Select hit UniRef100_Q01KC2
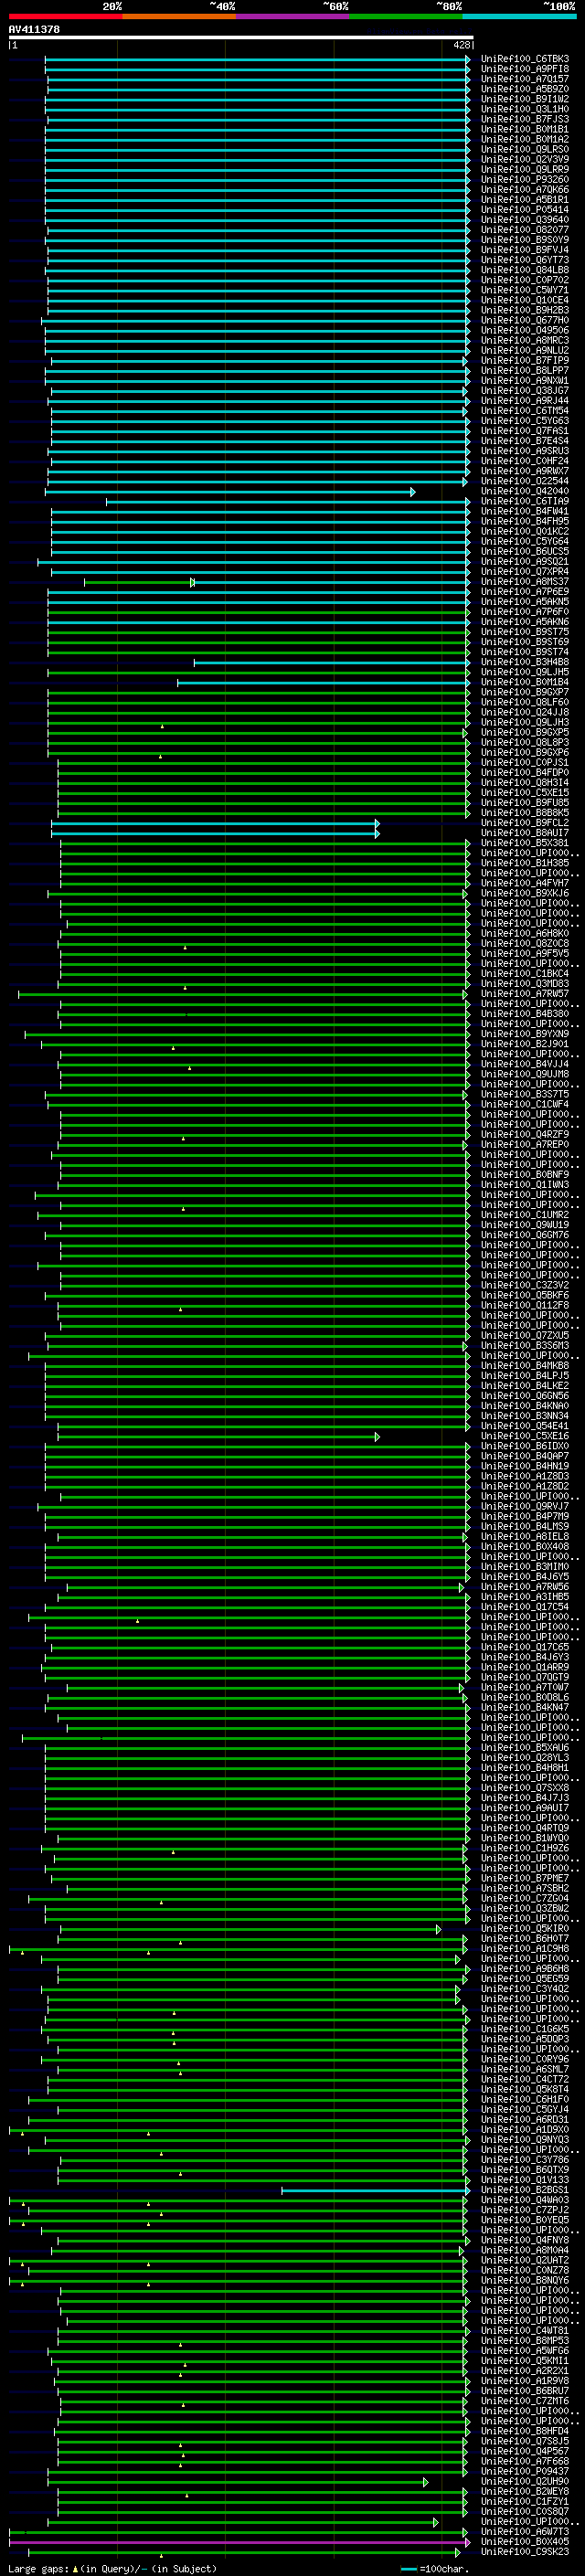This screenshot has width=585, height=2576. pyautogui.click(x=525, y=531)
